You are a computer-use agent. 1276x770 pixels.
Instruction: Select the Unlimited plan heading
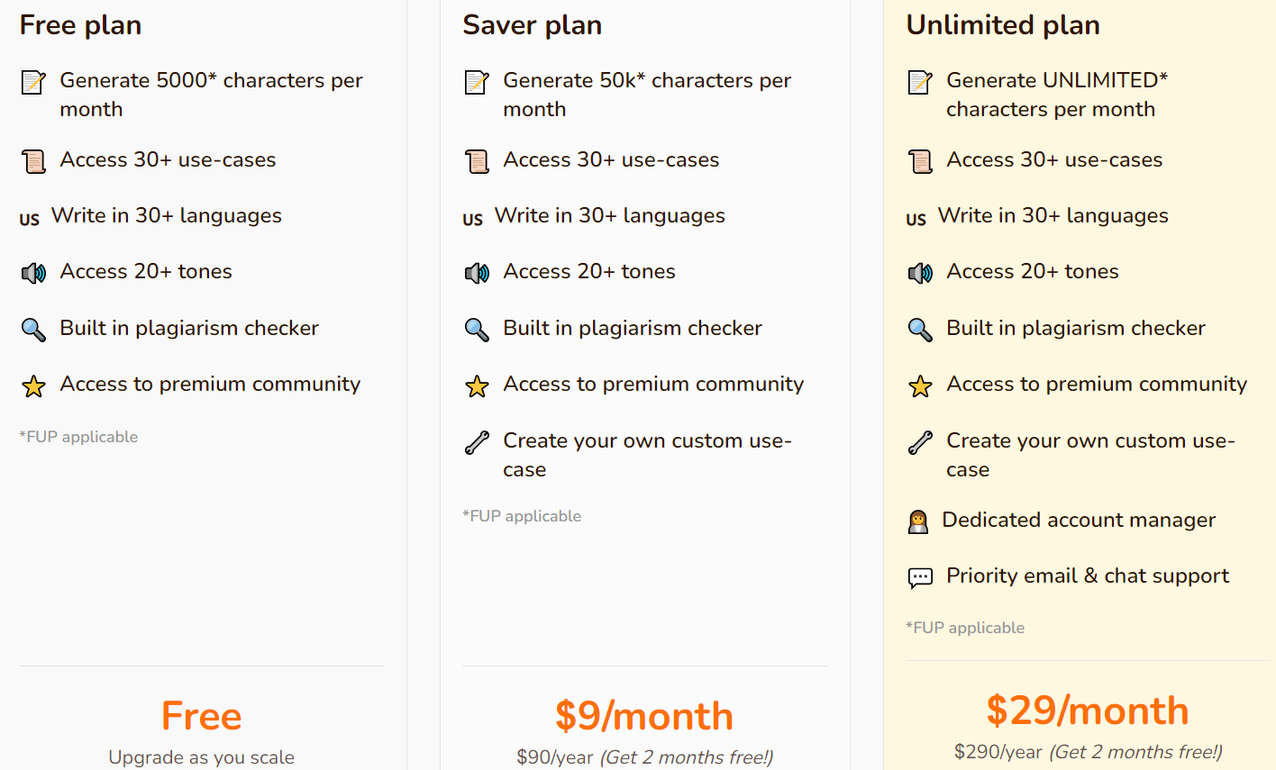tap(1003, 25)
